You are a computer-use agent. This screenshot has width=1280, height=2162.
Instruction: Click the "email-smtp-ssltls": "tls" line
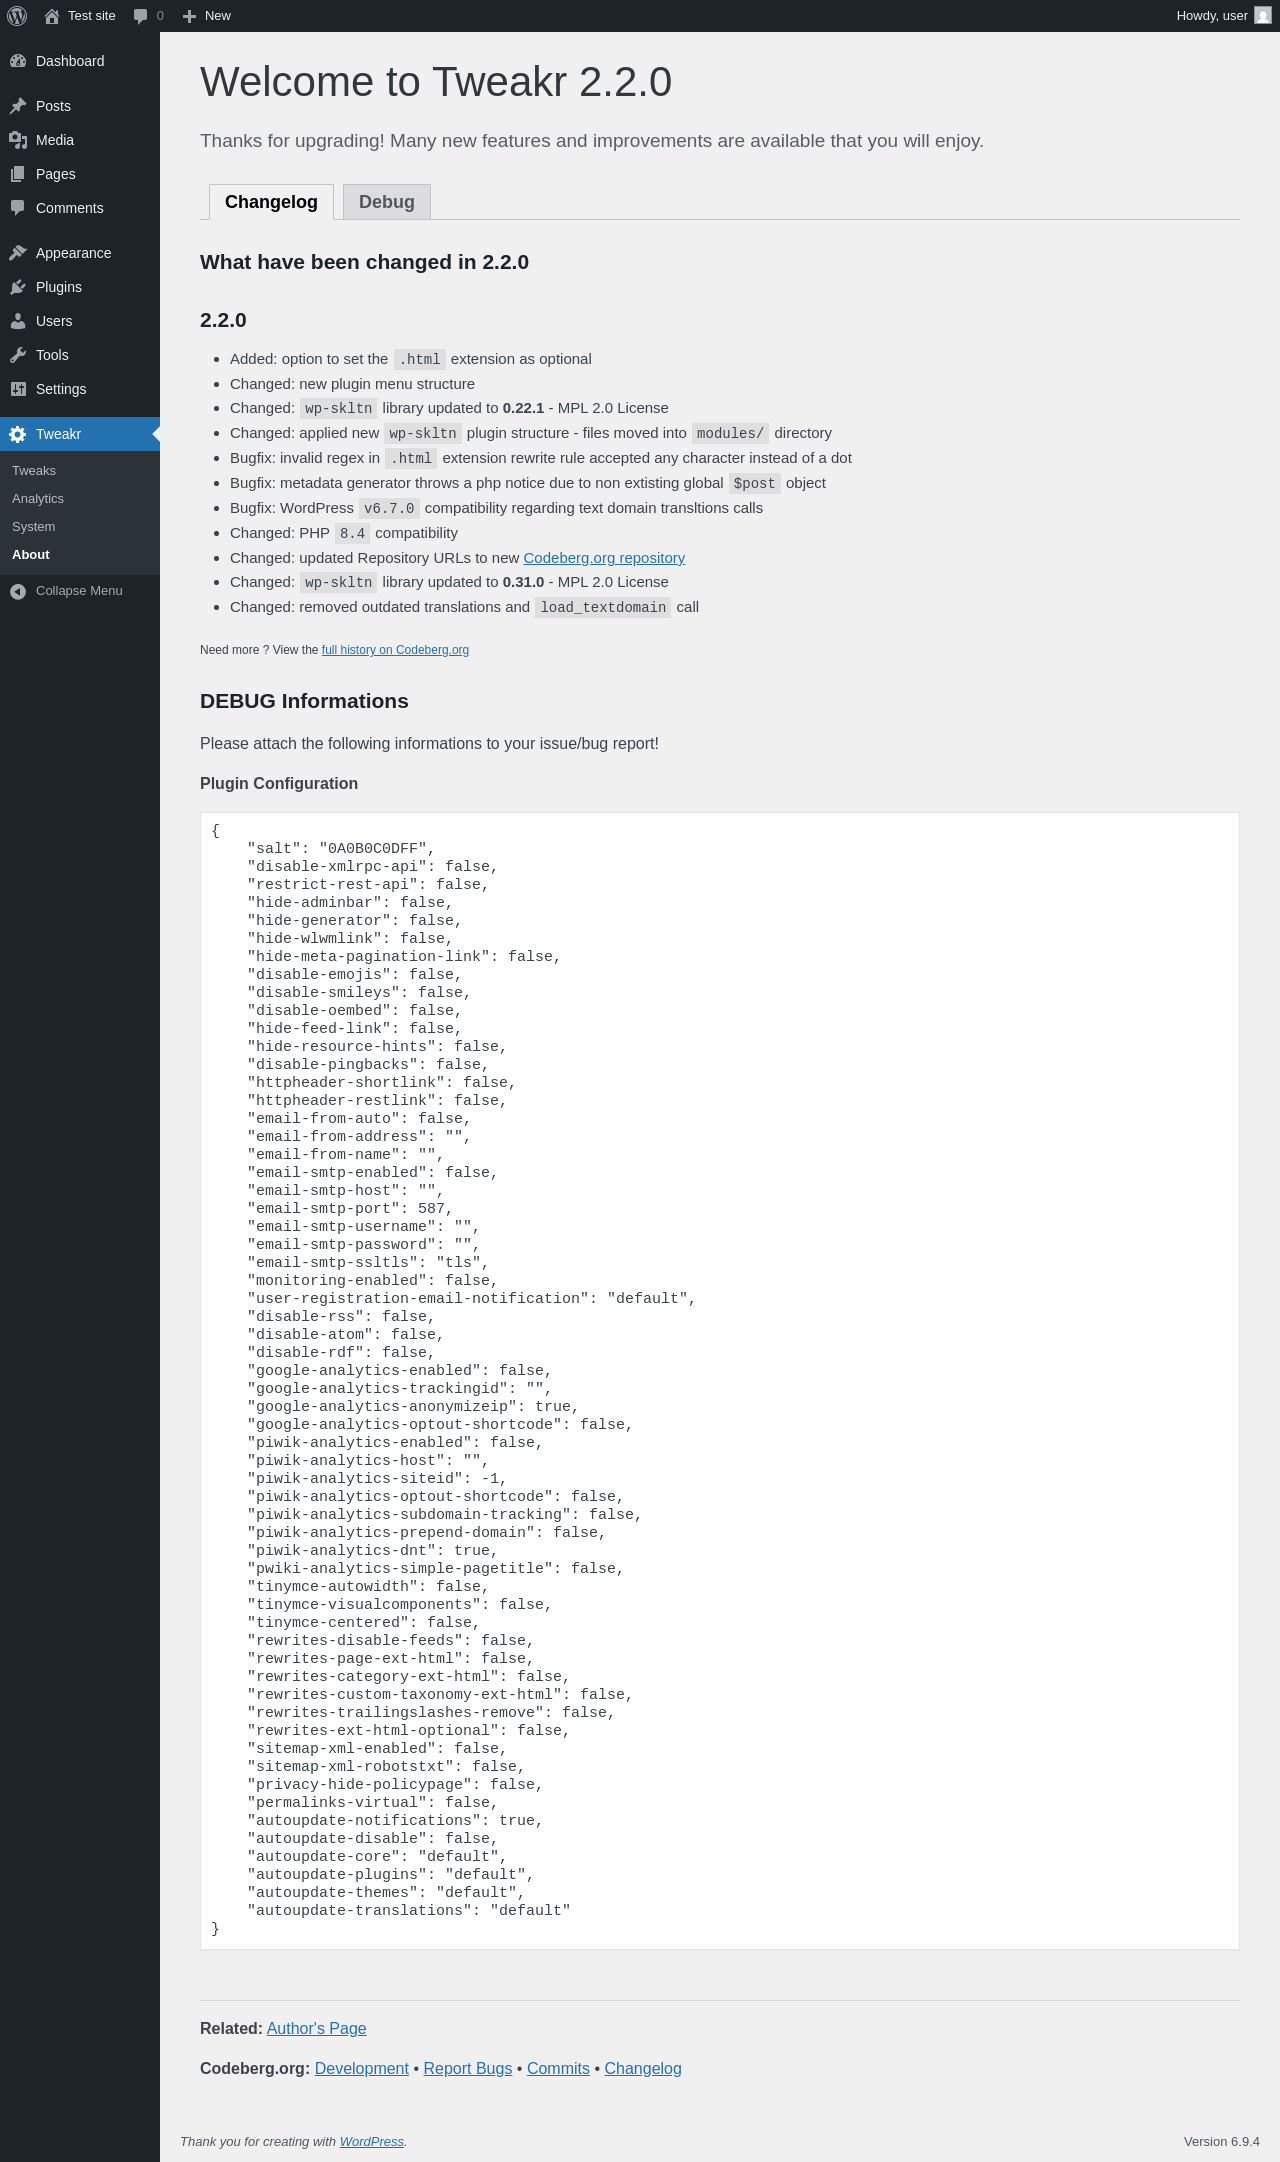[368, 1263]
